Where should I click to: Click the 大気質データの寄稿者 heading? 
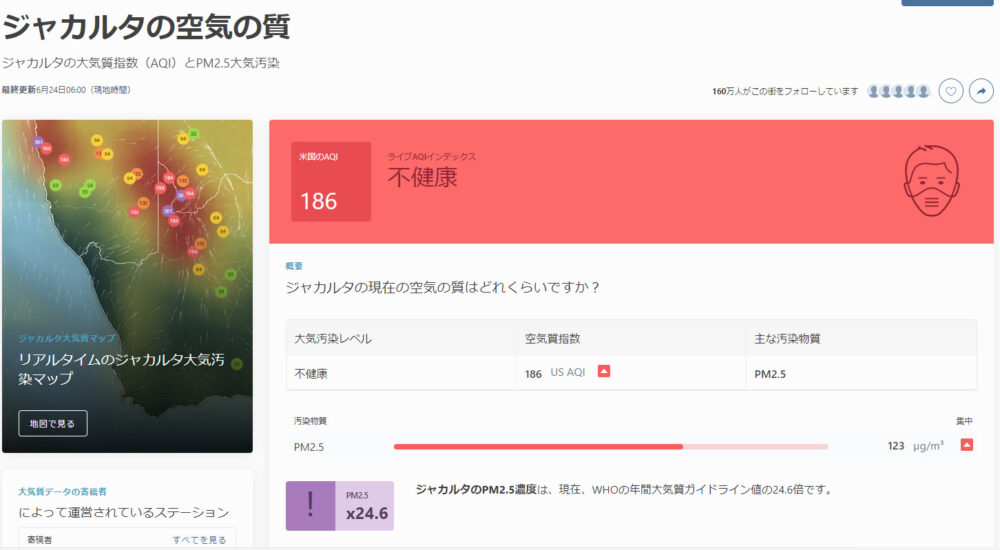click(62, 491)
